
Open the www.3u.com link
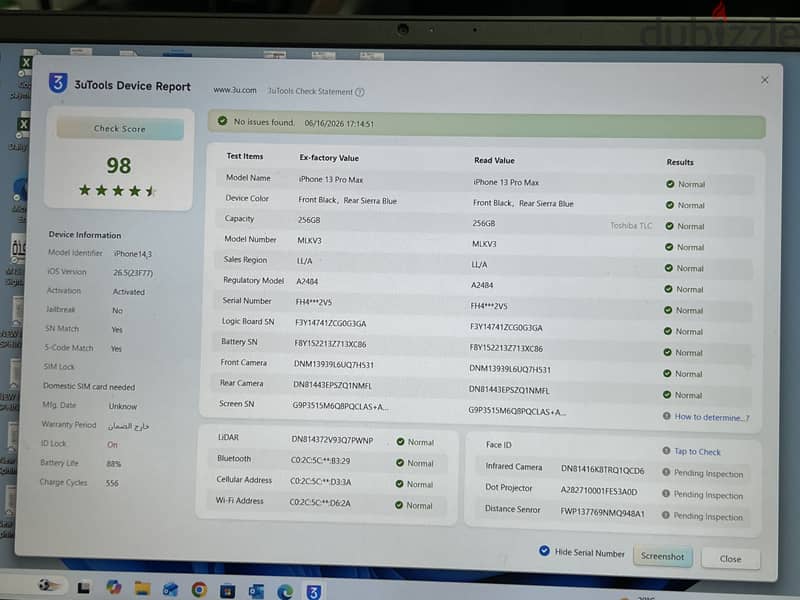point(235,90)
